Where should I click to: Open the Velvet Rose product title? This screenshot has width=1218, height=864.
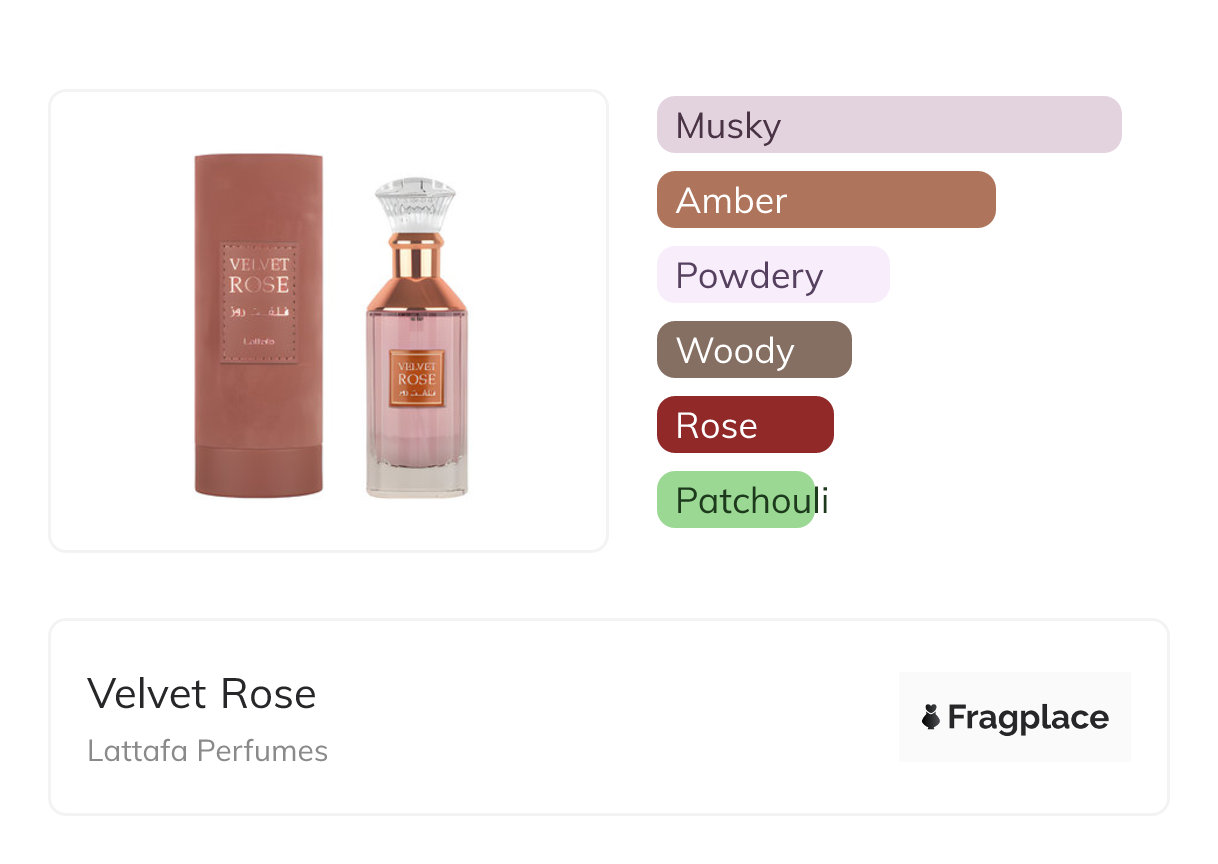point(202,693)
